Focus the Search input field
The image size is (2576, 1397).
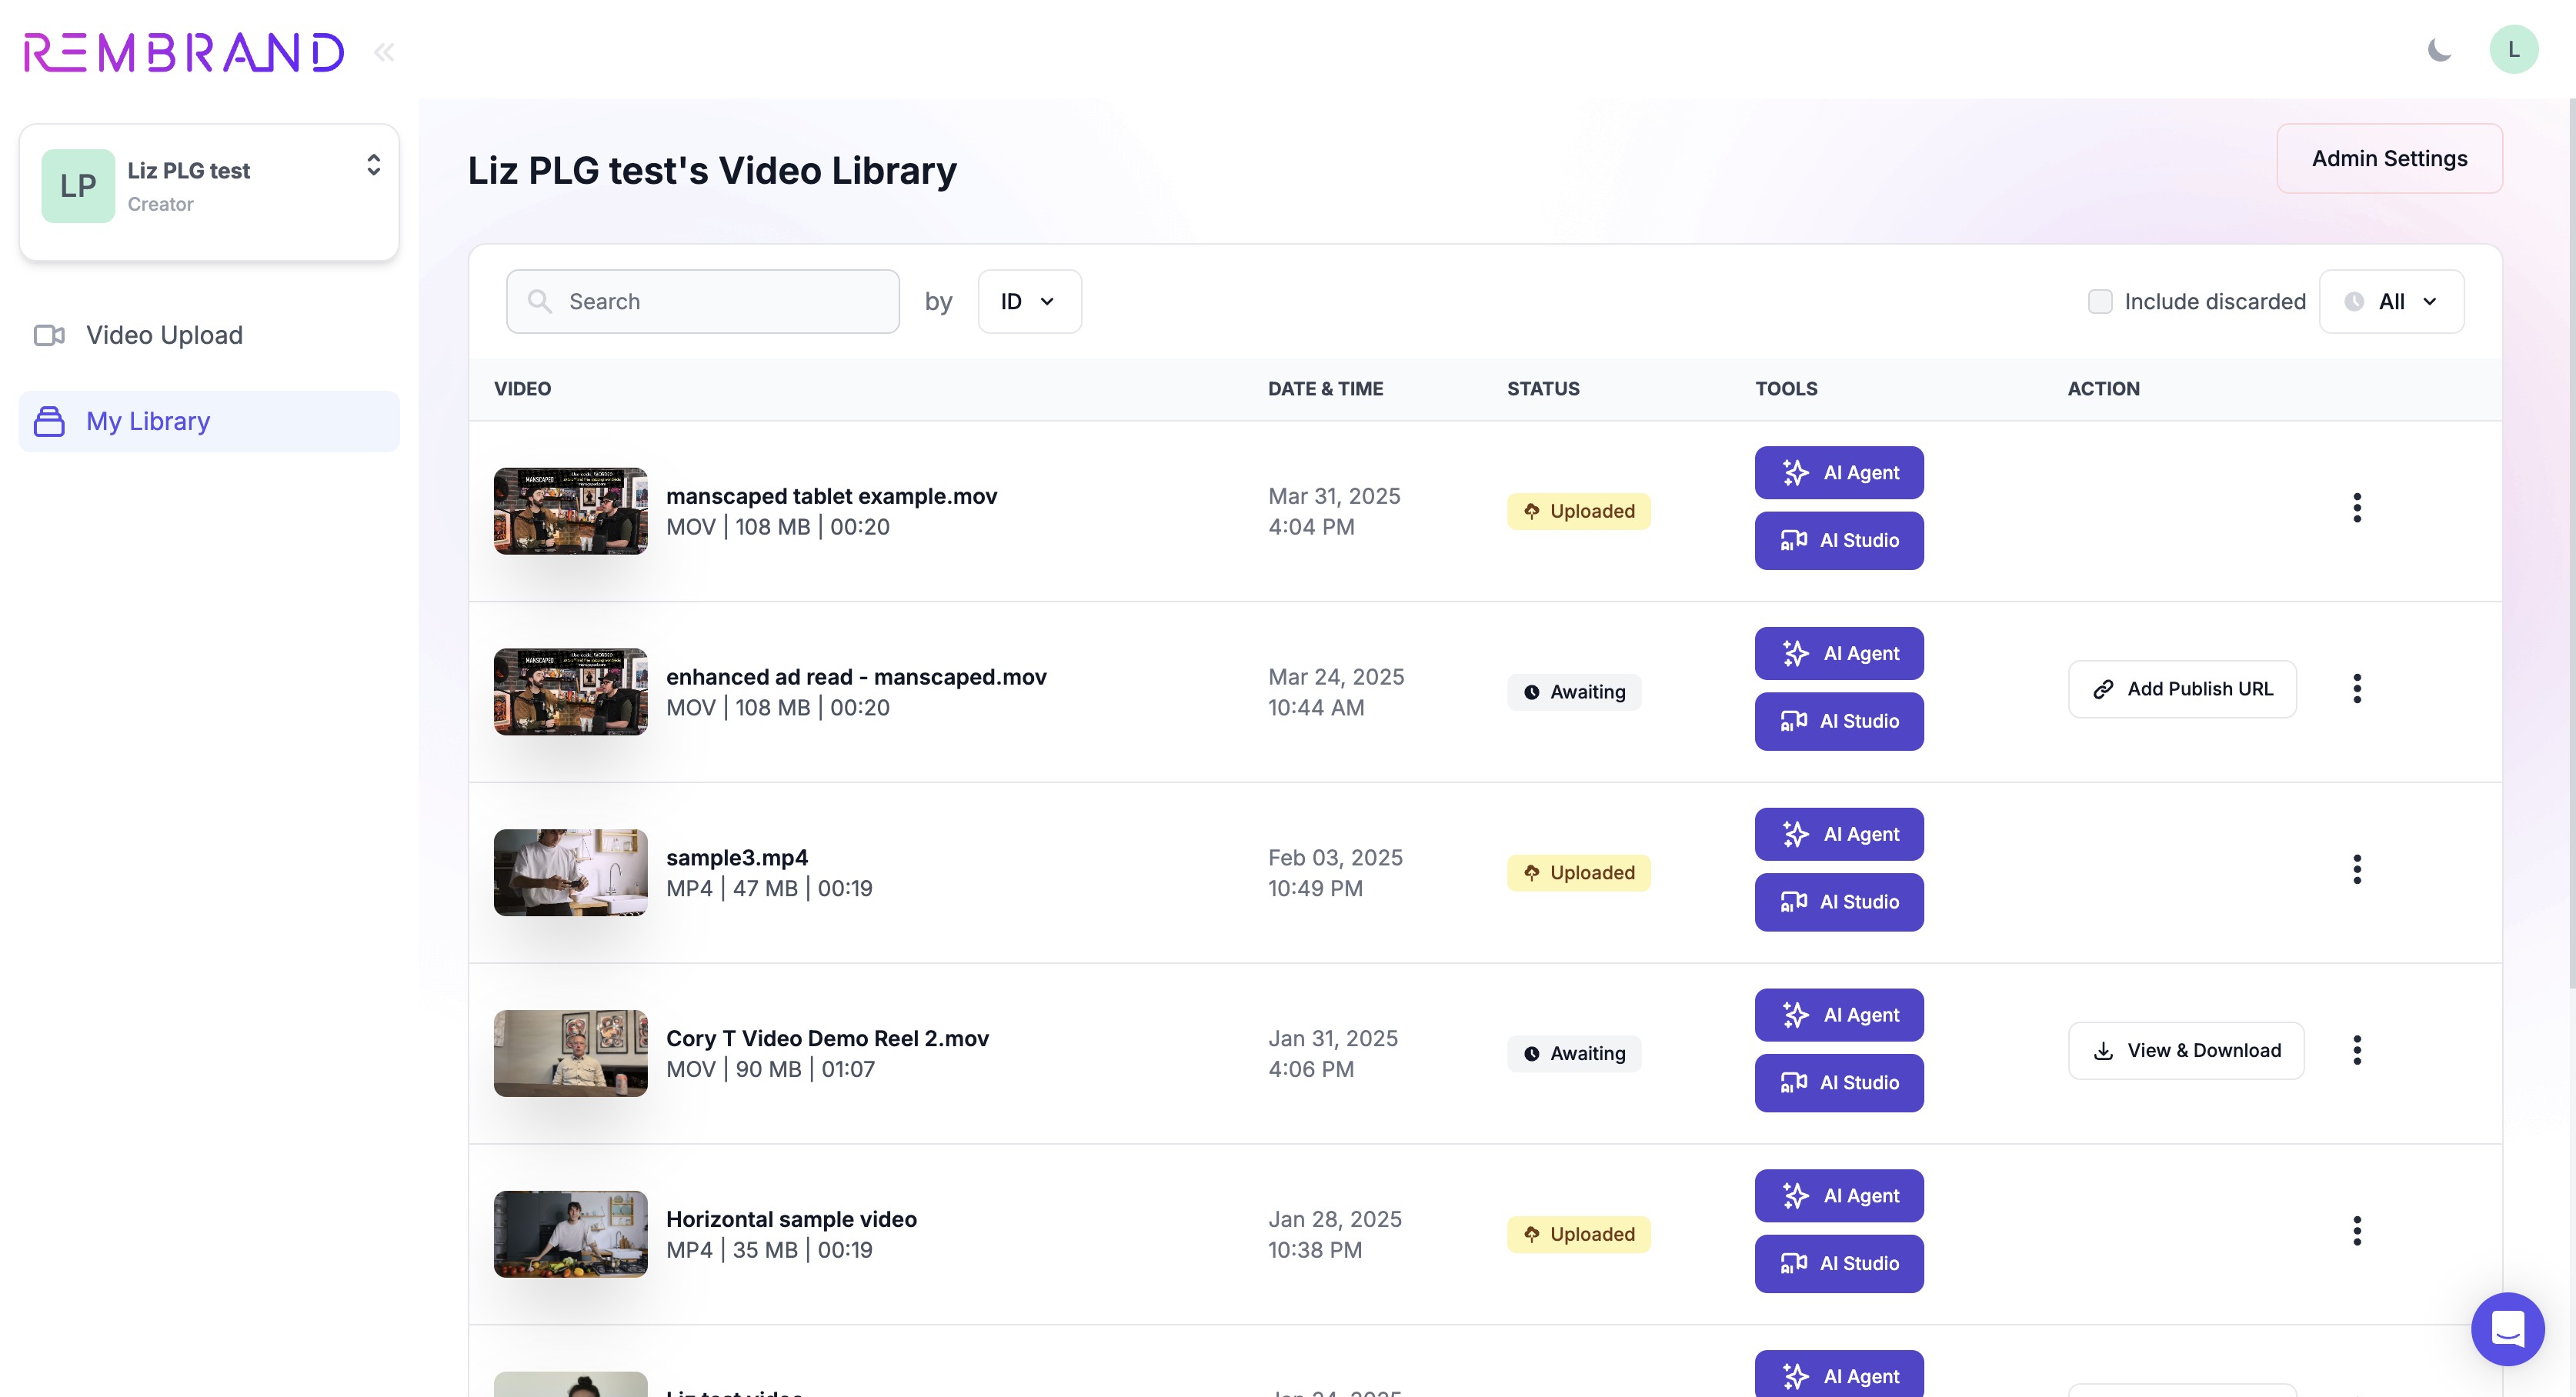pyautogui.click(x=703, y=301)
